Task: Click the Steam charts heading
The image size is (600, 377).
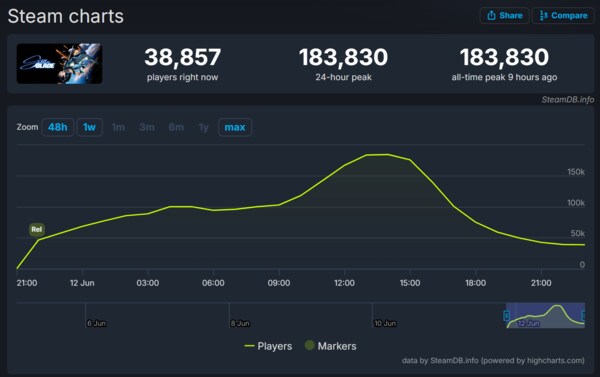Action: tap(65, 16)
